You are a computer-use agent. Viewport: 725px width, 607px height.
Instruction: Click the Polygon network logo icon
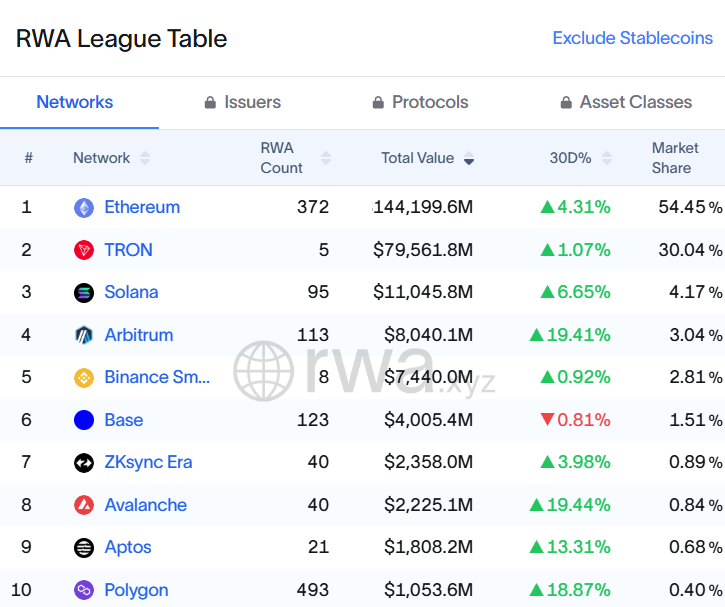pos(84,590)
